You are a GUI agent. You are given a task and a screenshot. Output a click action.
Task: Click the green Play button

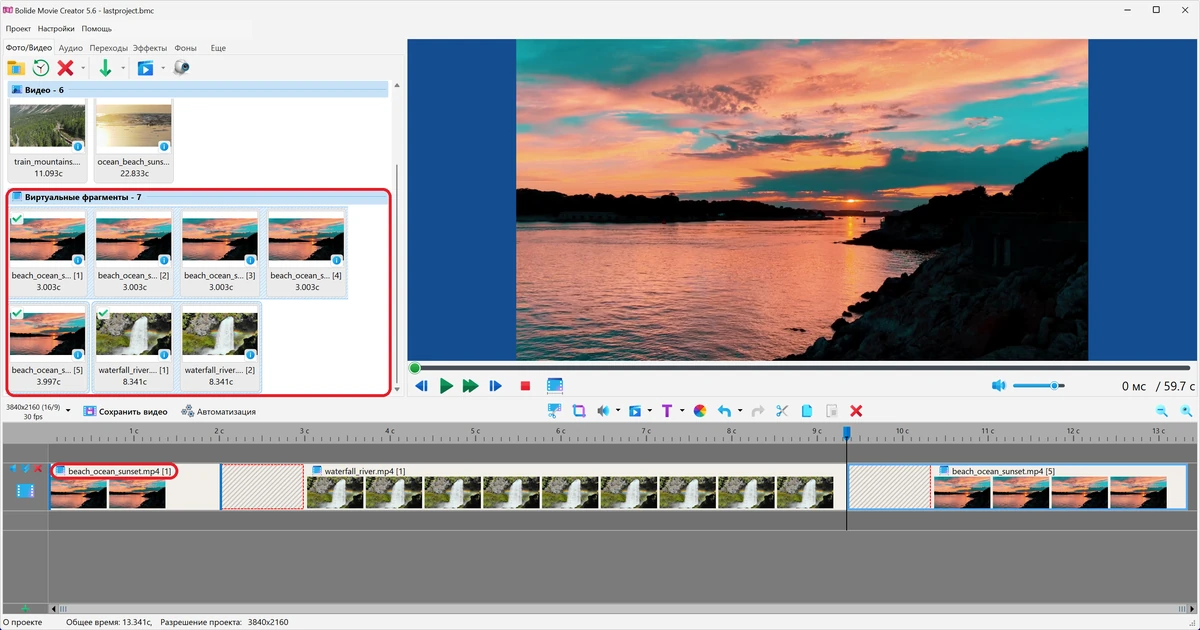point(446,386)
